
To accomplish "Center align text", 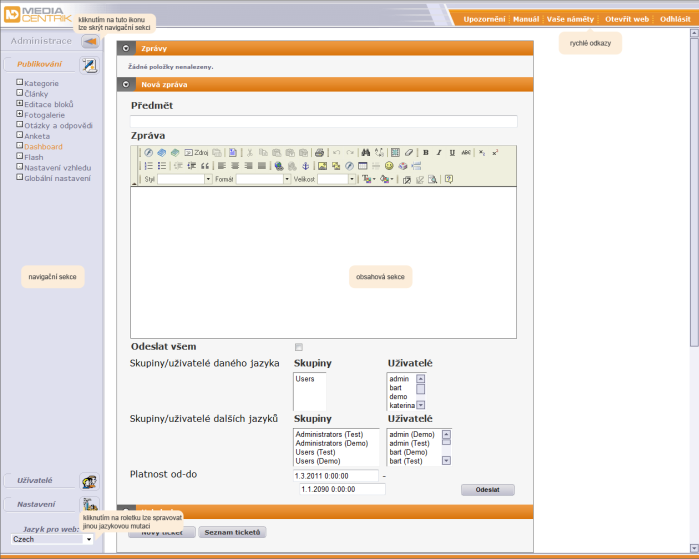I will [x=235, y=166].
